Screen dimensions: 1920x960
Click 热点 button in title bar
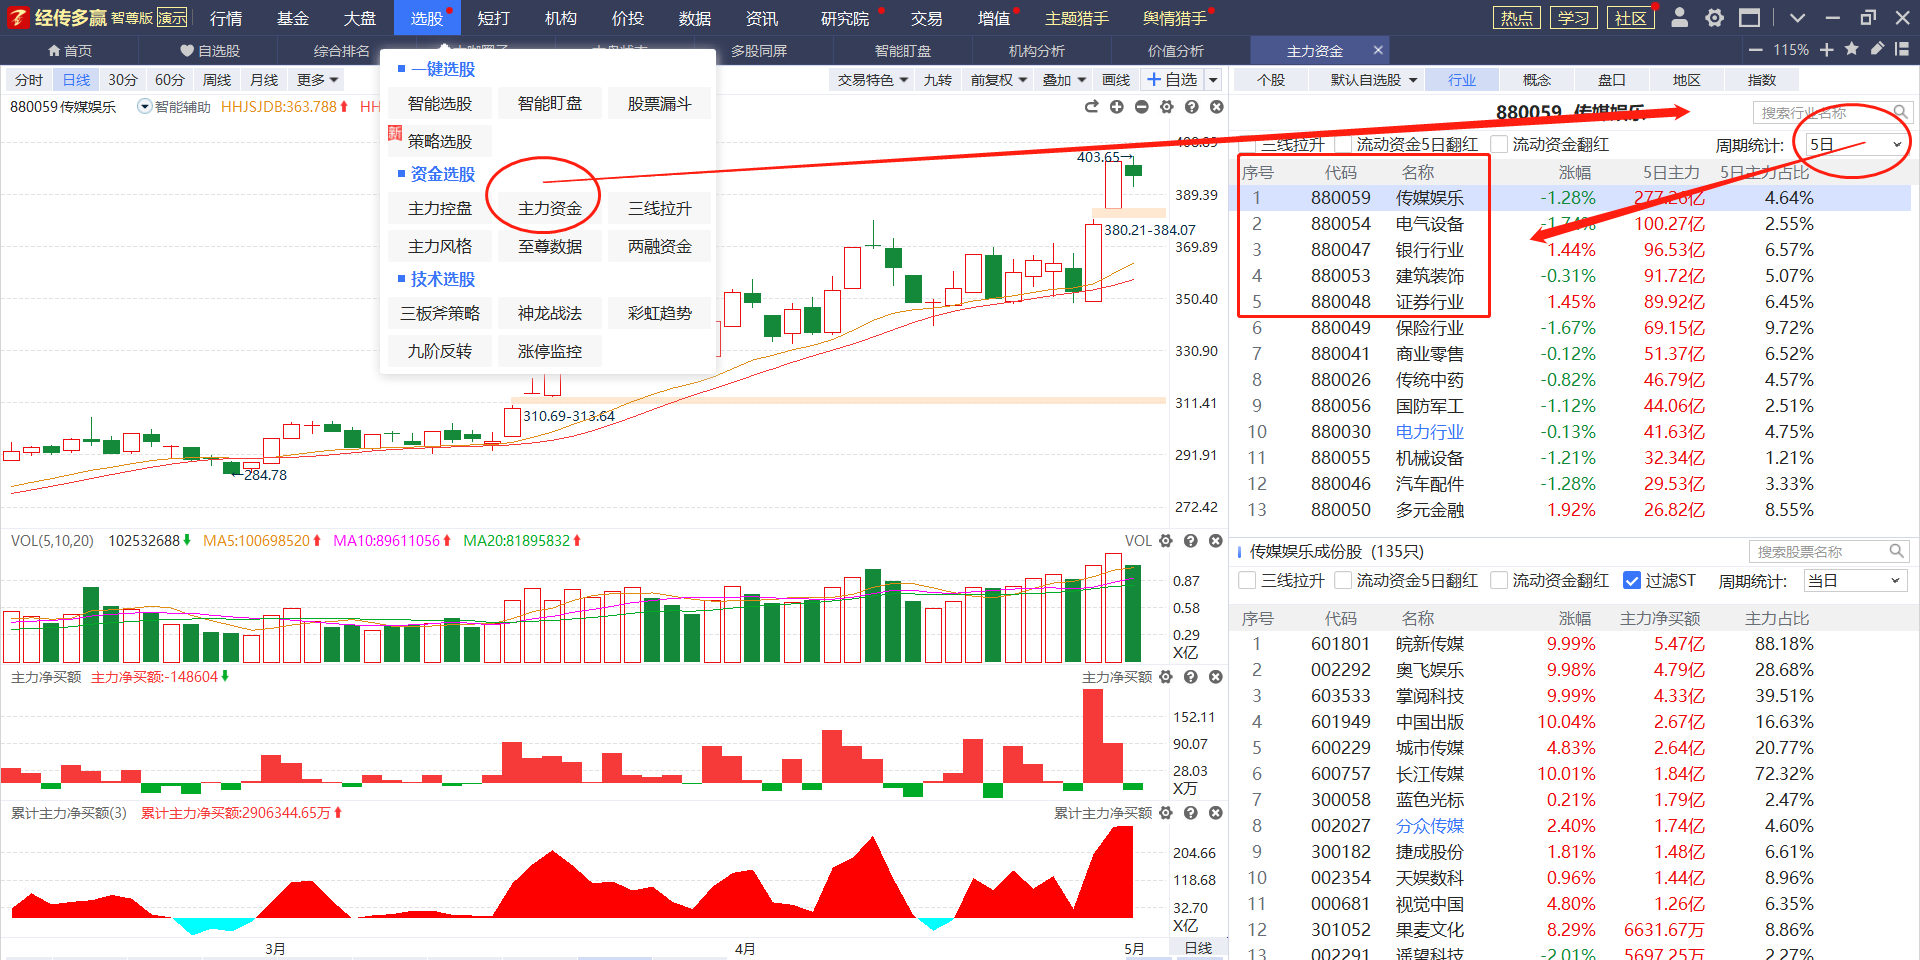1517,18
